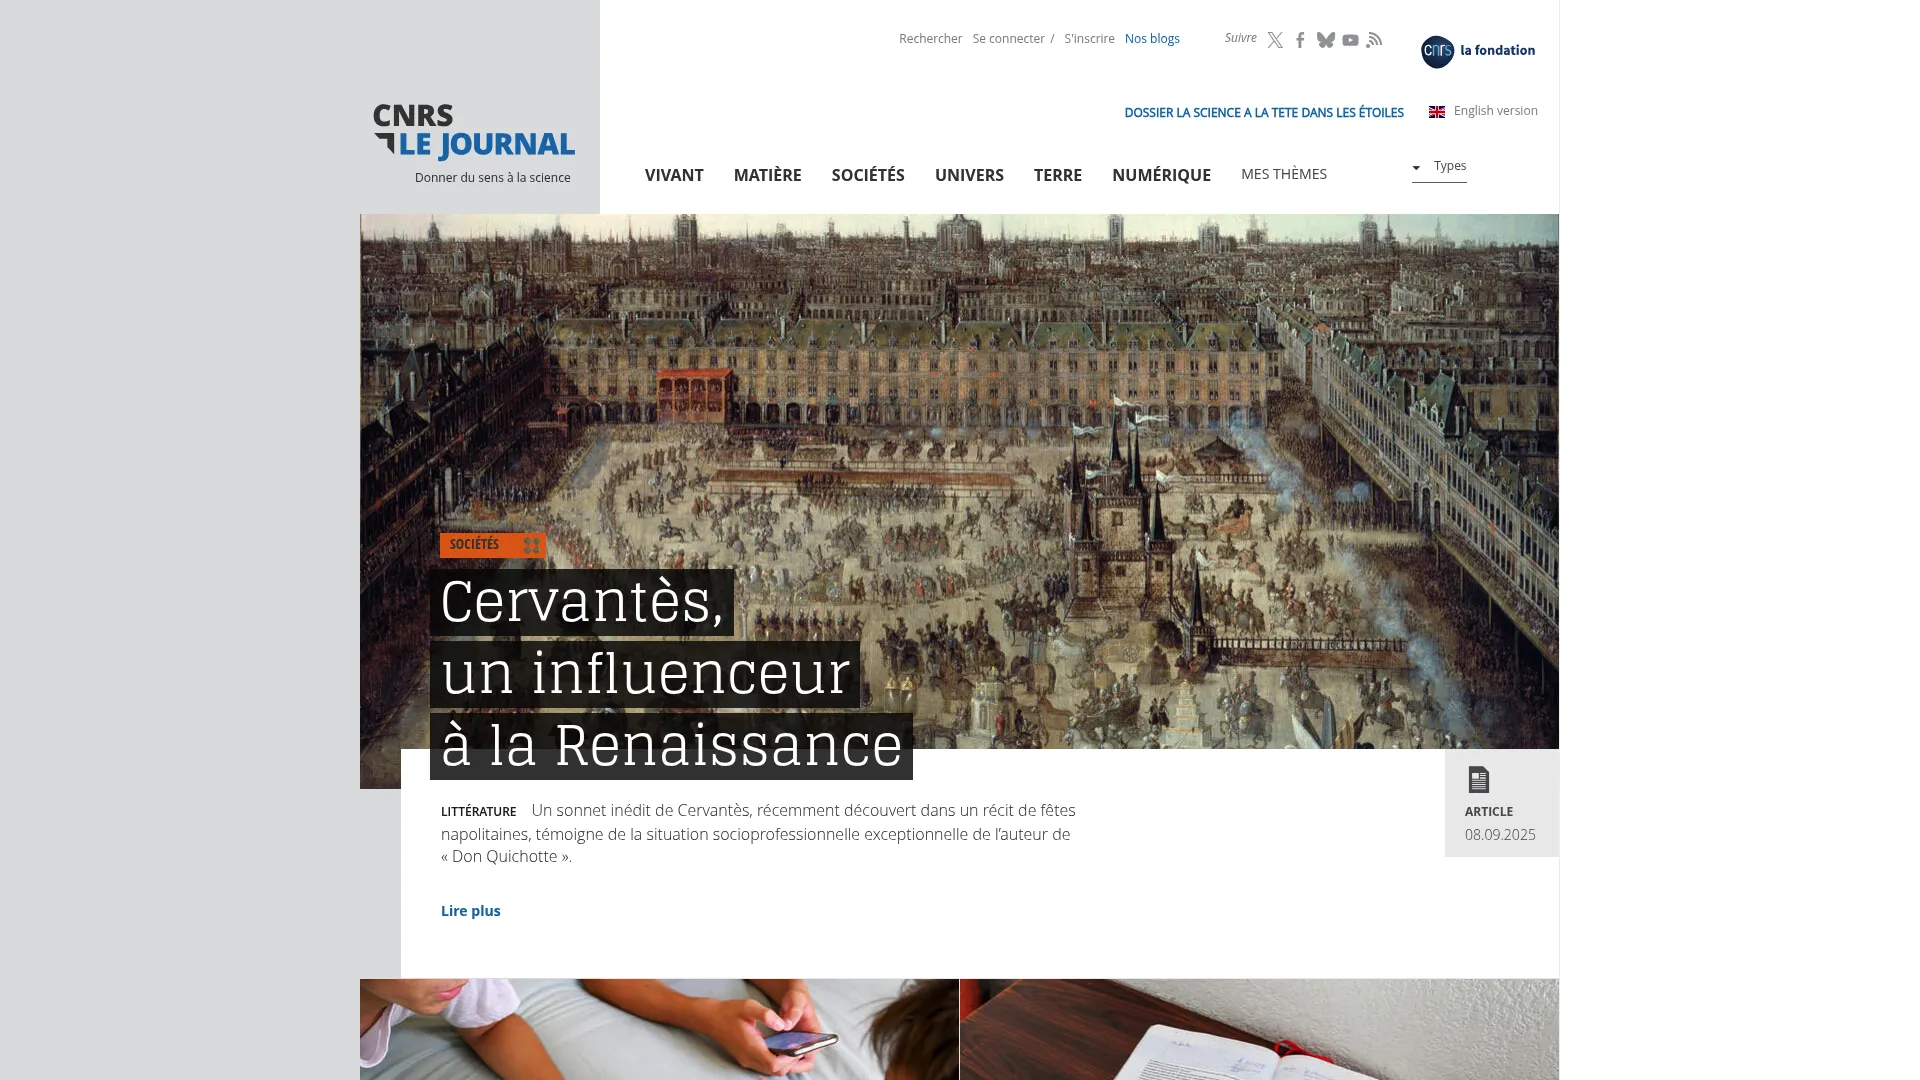Click the article summary about Cervantès sonnet

[758, 834]
